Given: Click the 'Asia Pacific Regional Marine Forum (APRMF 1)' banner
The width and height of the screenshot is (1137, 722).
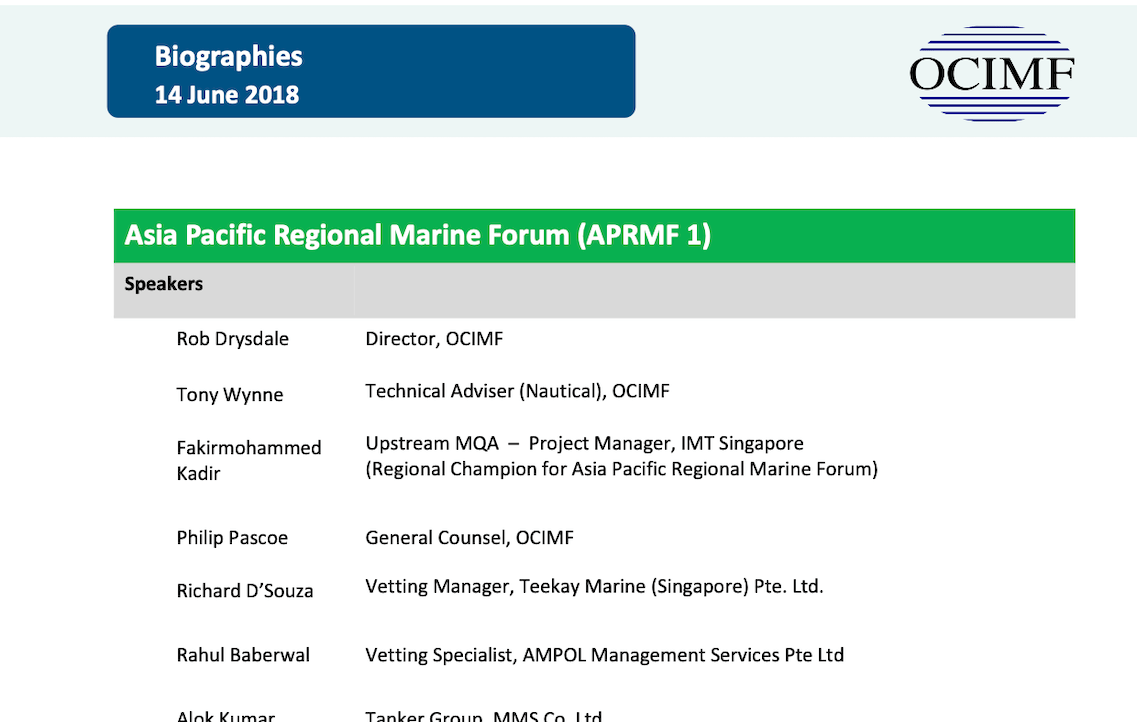Looking at the screenshot, I should (594, 236).
